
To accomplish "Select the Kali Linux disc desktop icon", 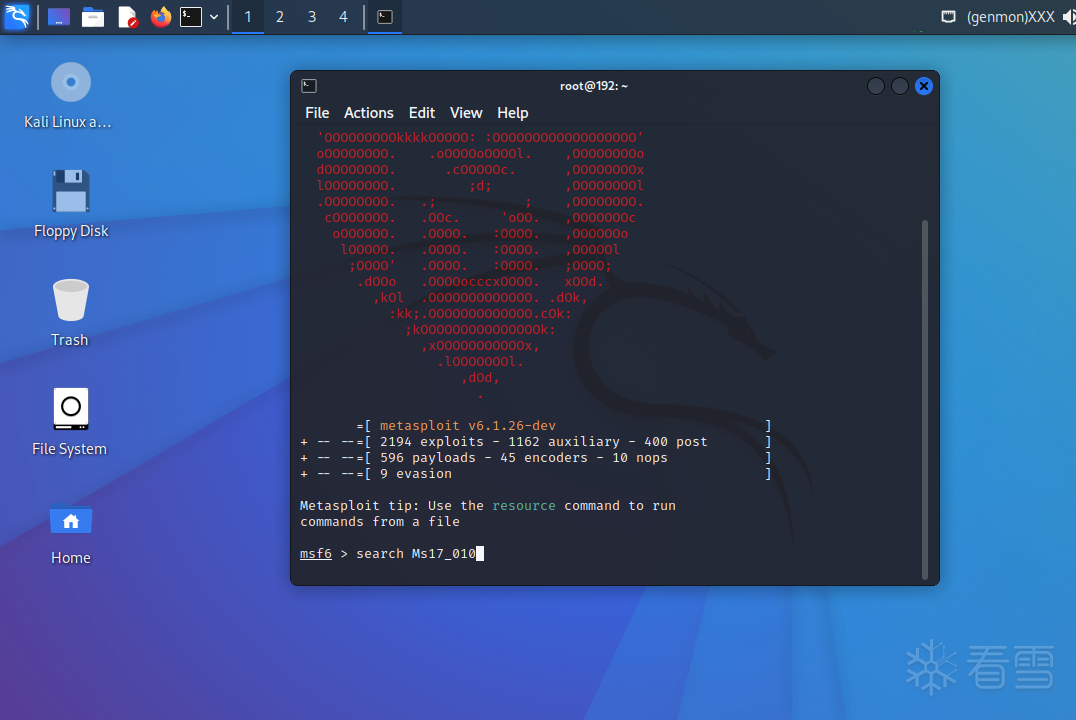I will (70, 96).
